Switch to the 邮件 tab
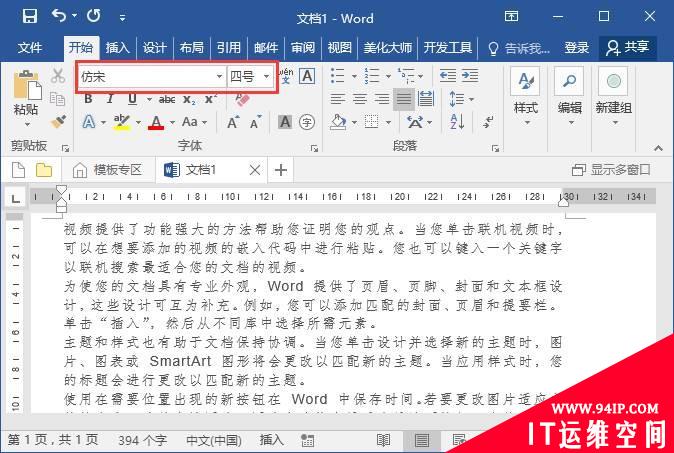 [x=266, y=47]
